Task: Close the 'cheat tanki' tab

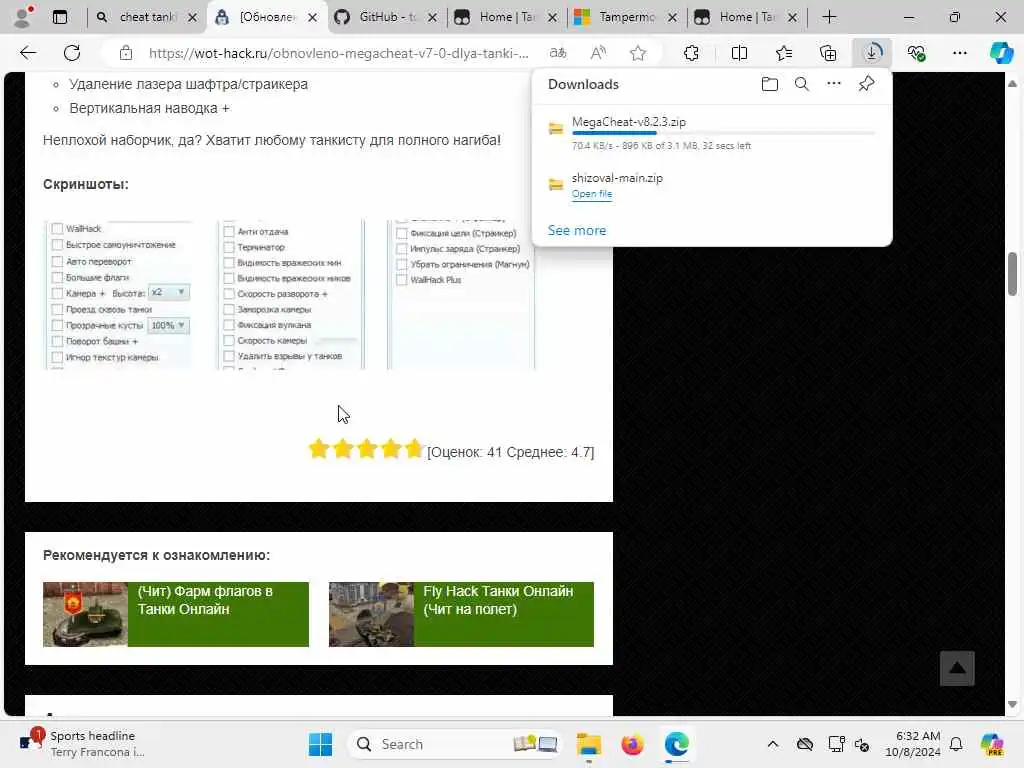Action: [x=192, y=18]
